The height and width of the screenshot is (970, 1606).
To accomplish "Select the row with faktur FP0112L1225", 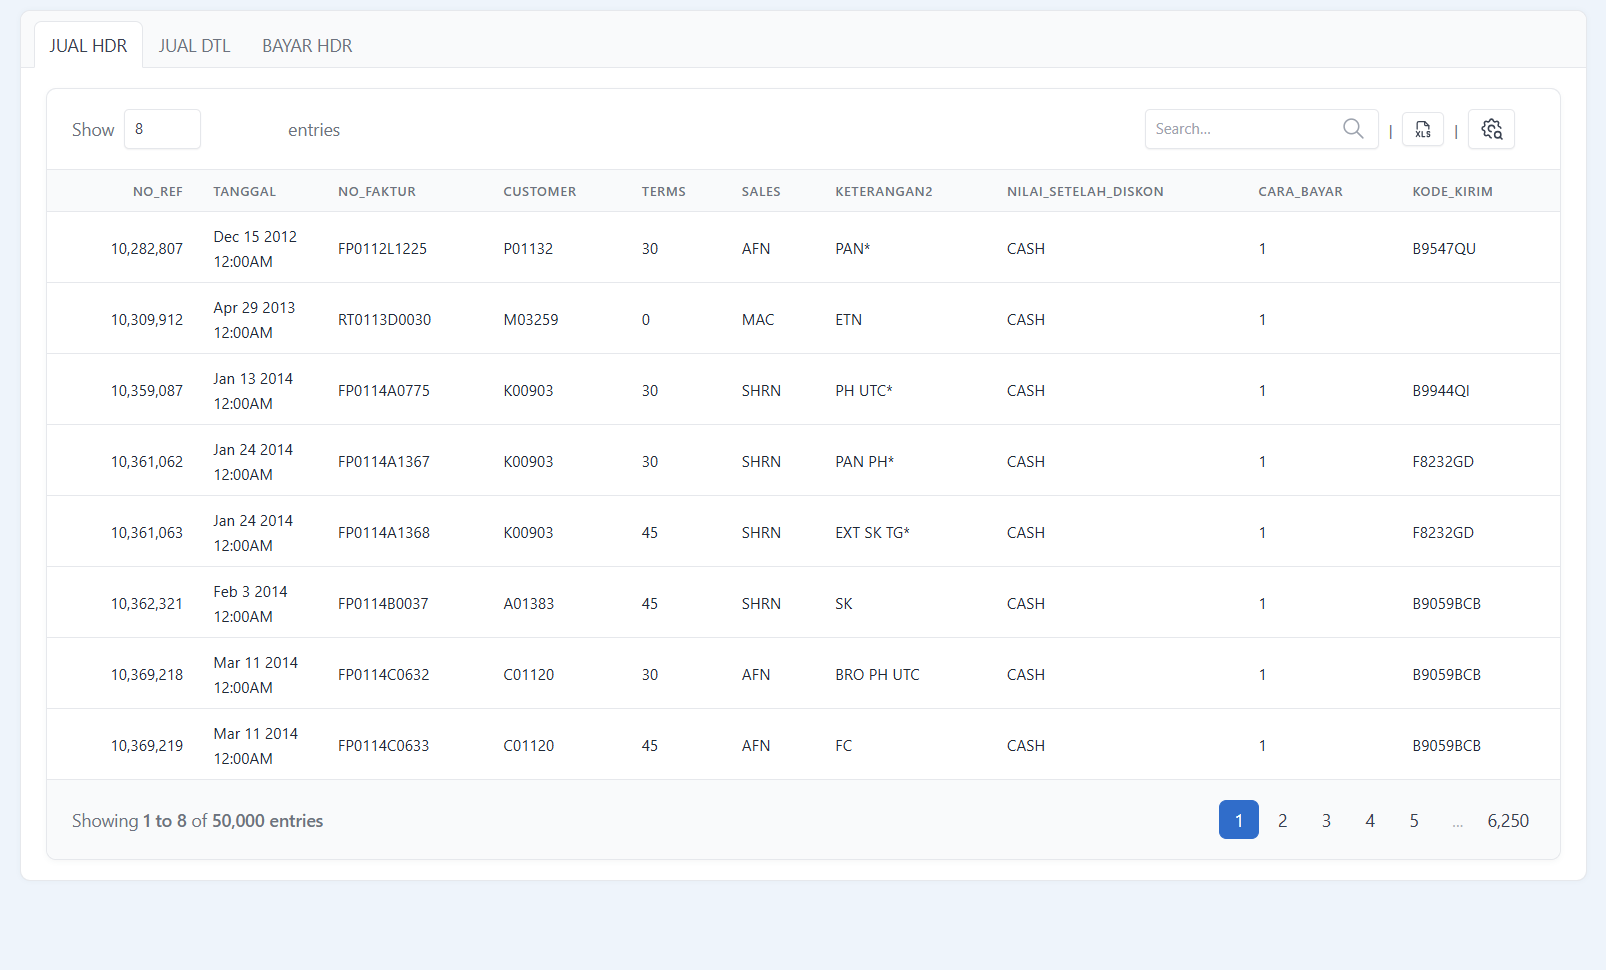I will pyautogui.click(x=700, y=248).
